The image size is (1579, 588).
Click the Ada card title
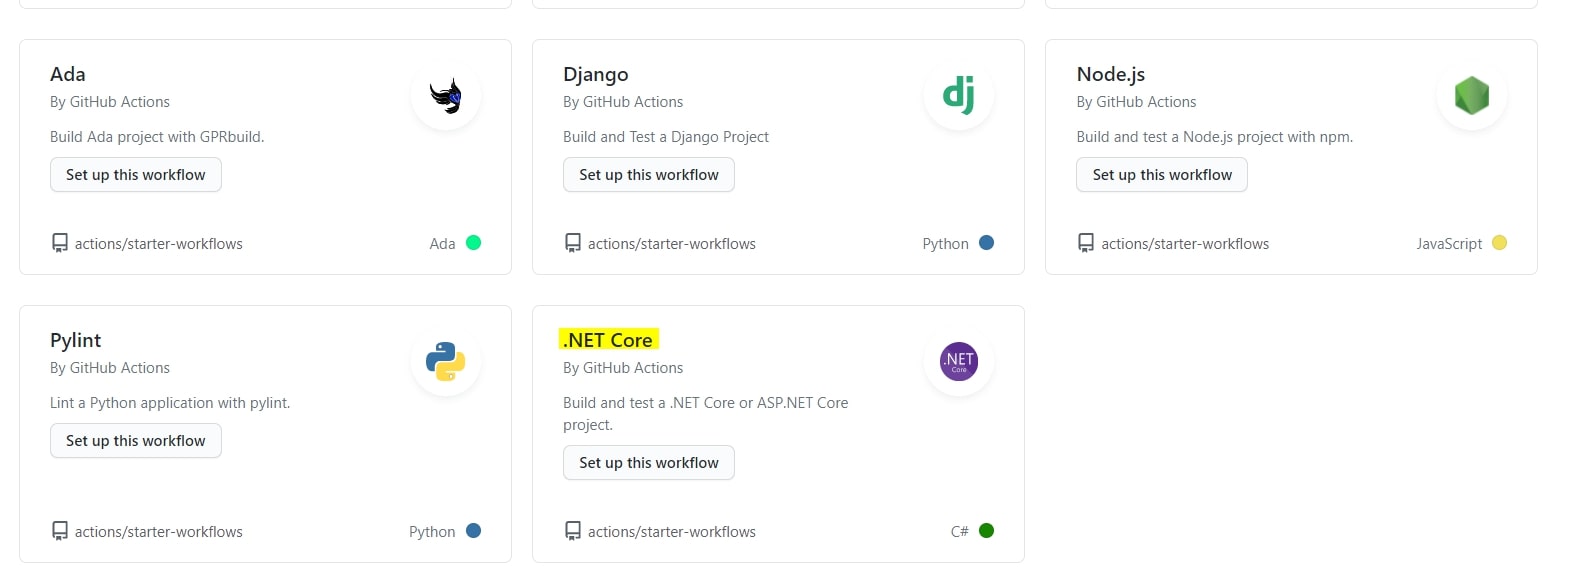click(68, 74)
